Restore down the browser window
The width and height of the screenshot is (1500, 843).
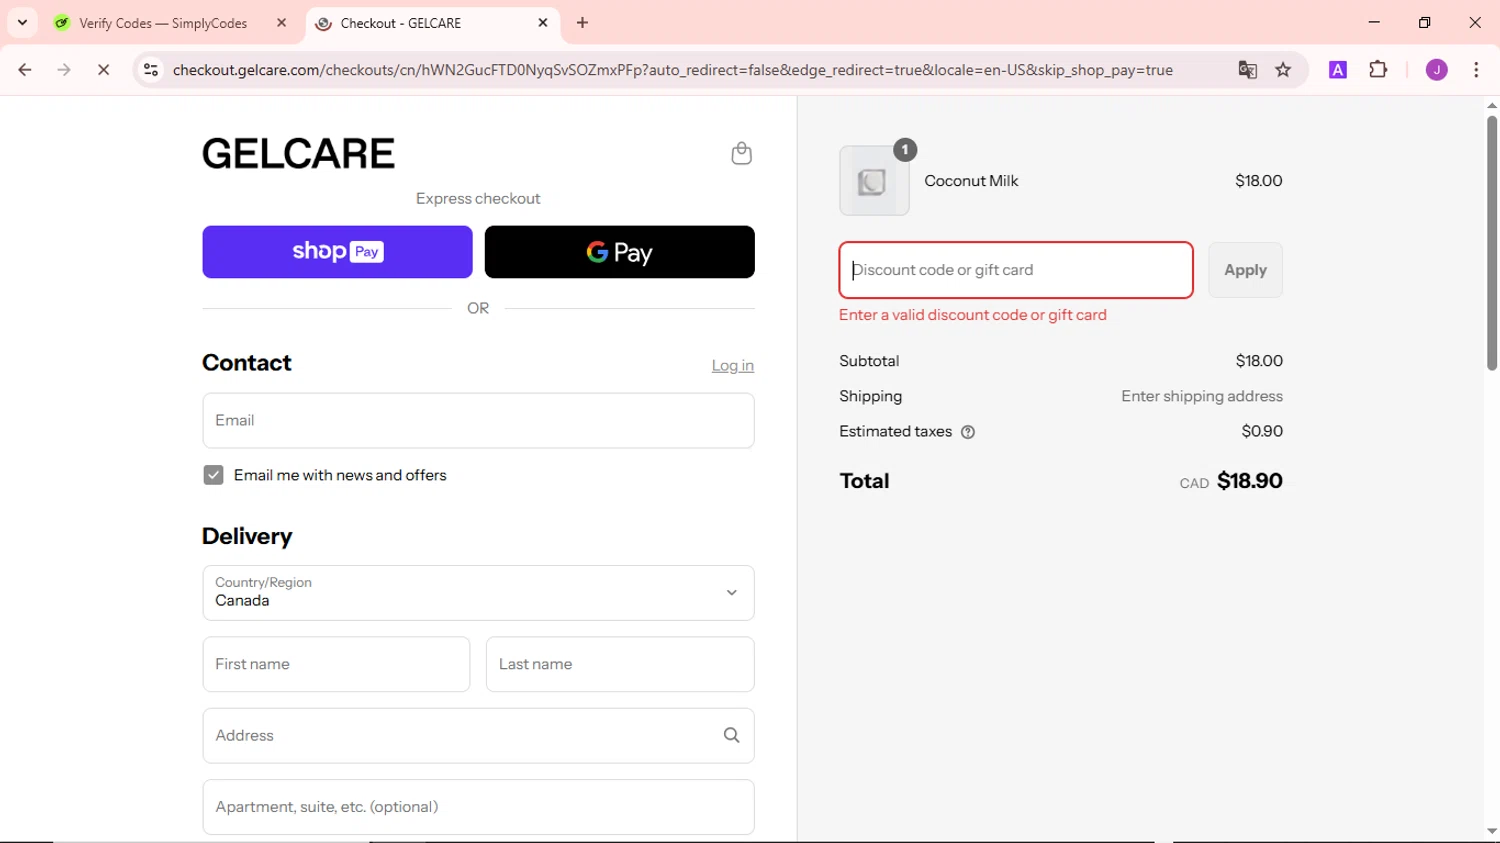click(x=1424, y=22)
